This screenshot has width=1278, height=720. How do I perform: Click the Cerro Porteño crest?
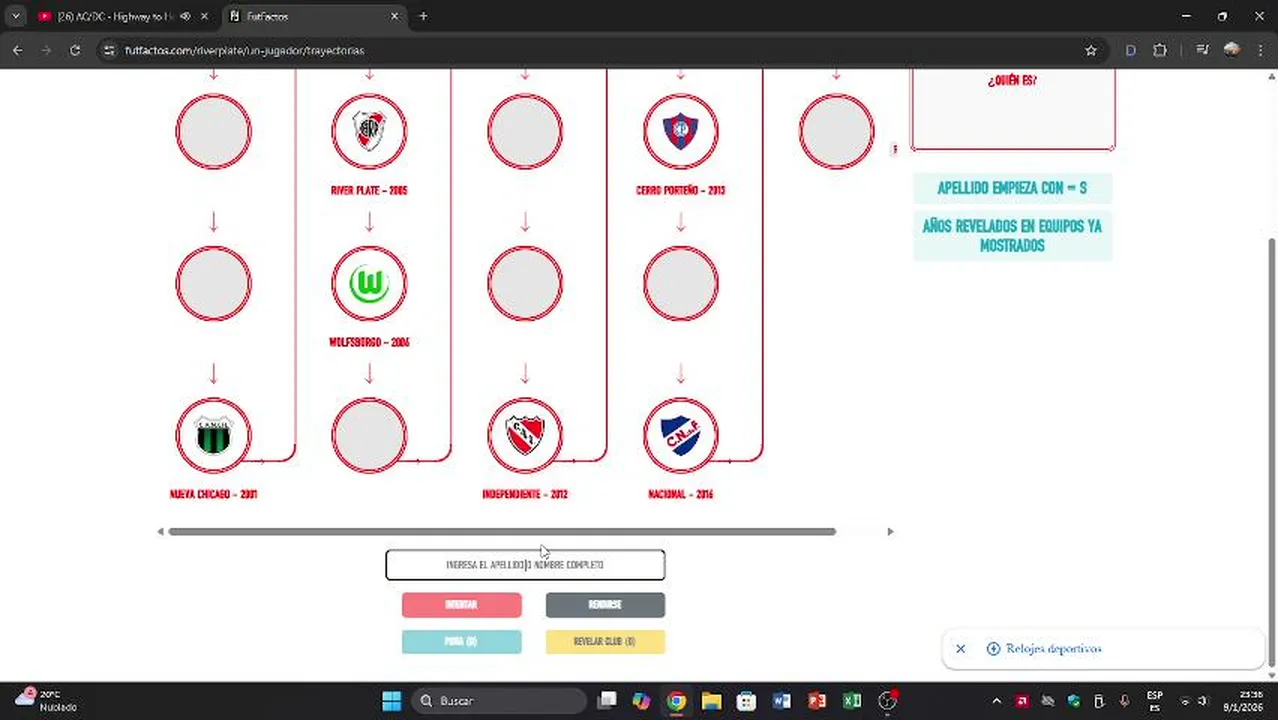coord(681,131)
